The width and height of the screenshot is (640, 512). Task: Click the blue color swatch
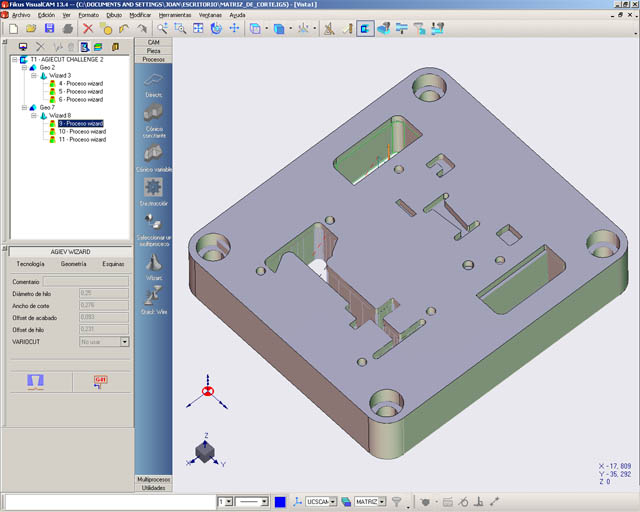tap(281, 501)
